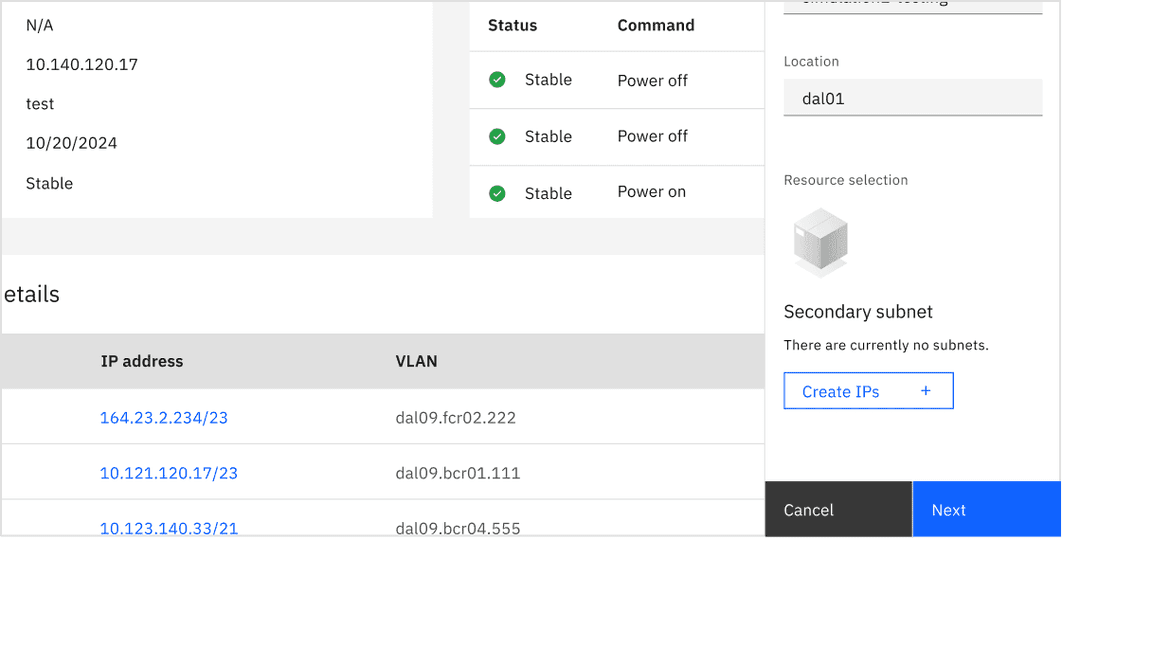Click the middle row's green Stable status icon
1152x648 pixels.
tap(497, 137)
